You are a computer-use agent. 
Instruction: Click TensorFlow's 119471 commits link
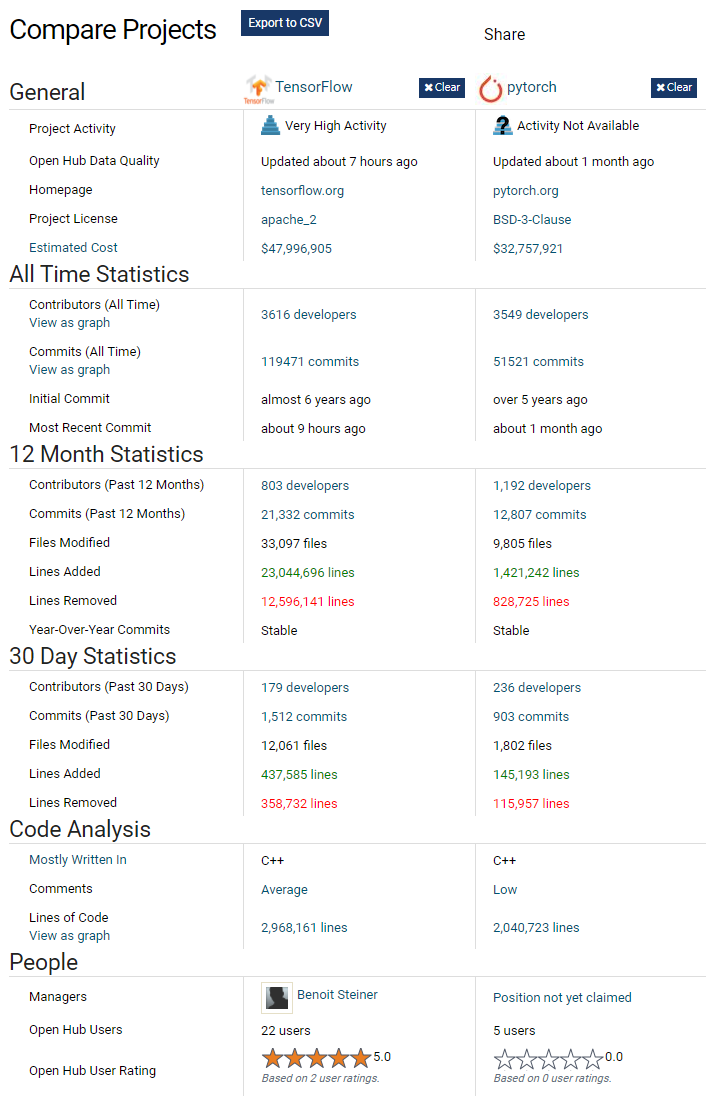pyautogui.click(x=310, y=362)
